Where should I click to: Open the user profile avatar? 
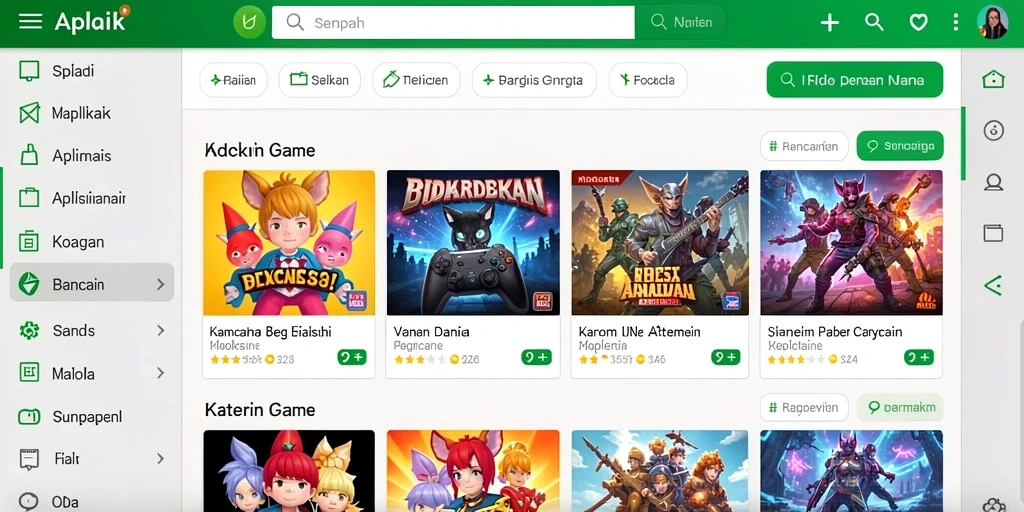coord(992,22)
